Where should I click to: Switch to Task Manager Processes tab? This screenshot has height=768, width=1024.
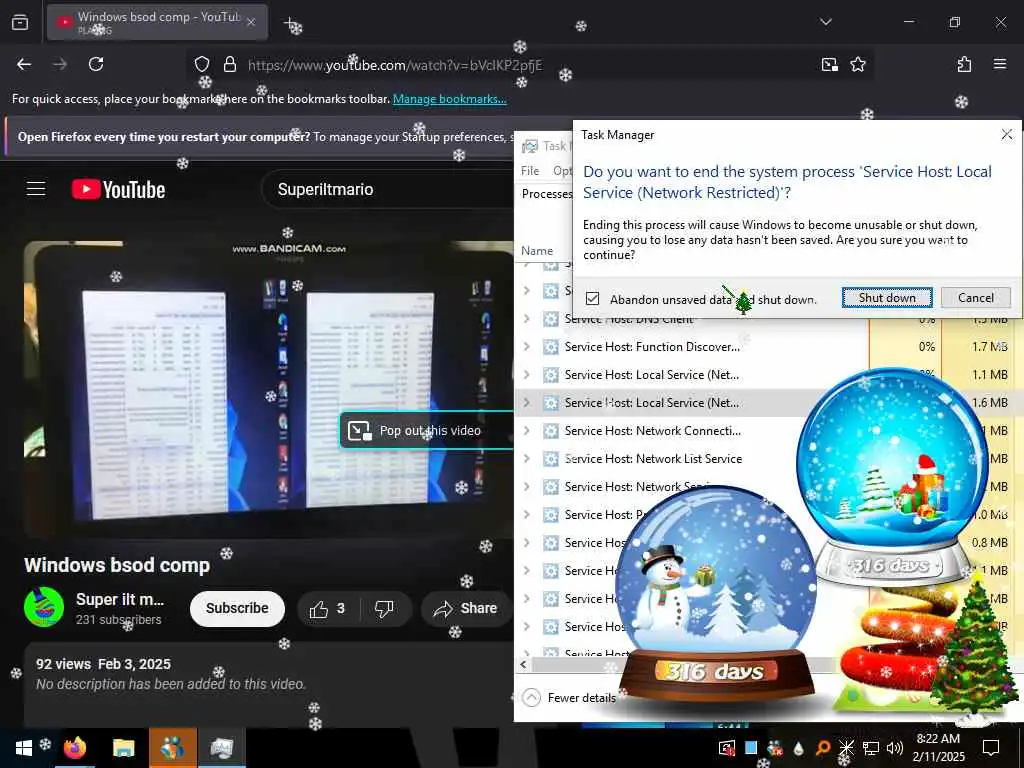tap(547, 194)
